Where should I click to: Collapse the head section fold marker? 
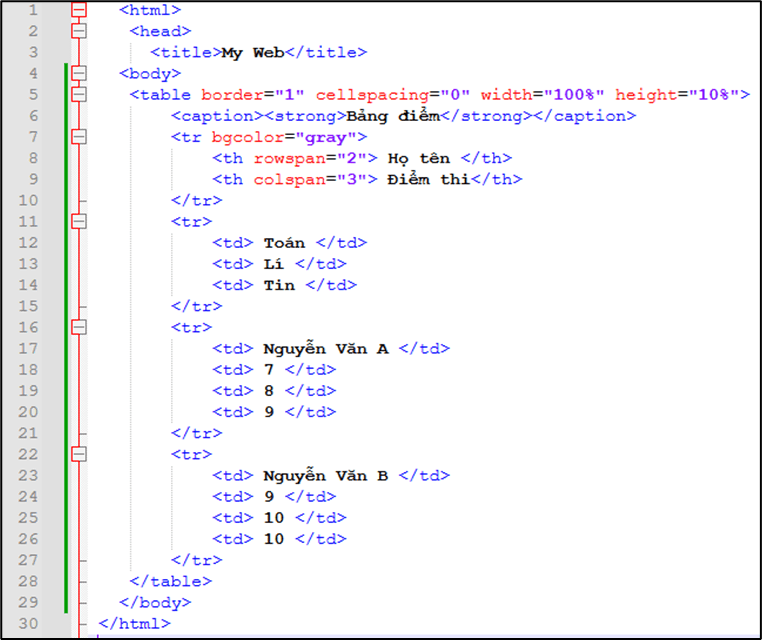pyautogui.click(x=80, y=31)
